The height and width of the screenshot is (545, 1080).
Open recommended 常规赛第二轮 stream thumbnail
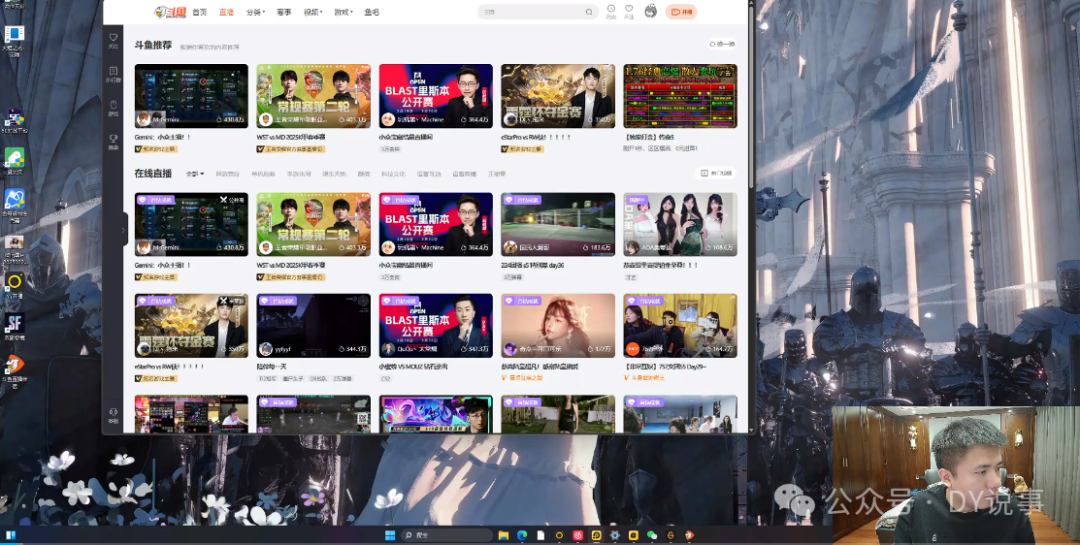[313, 96]
